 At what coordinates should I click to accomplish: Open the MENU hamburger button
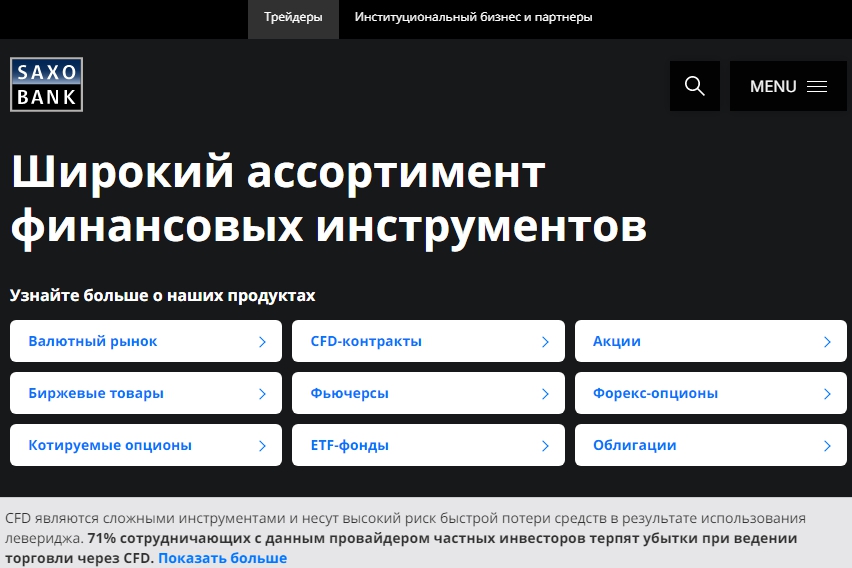(x=788, y=86)
